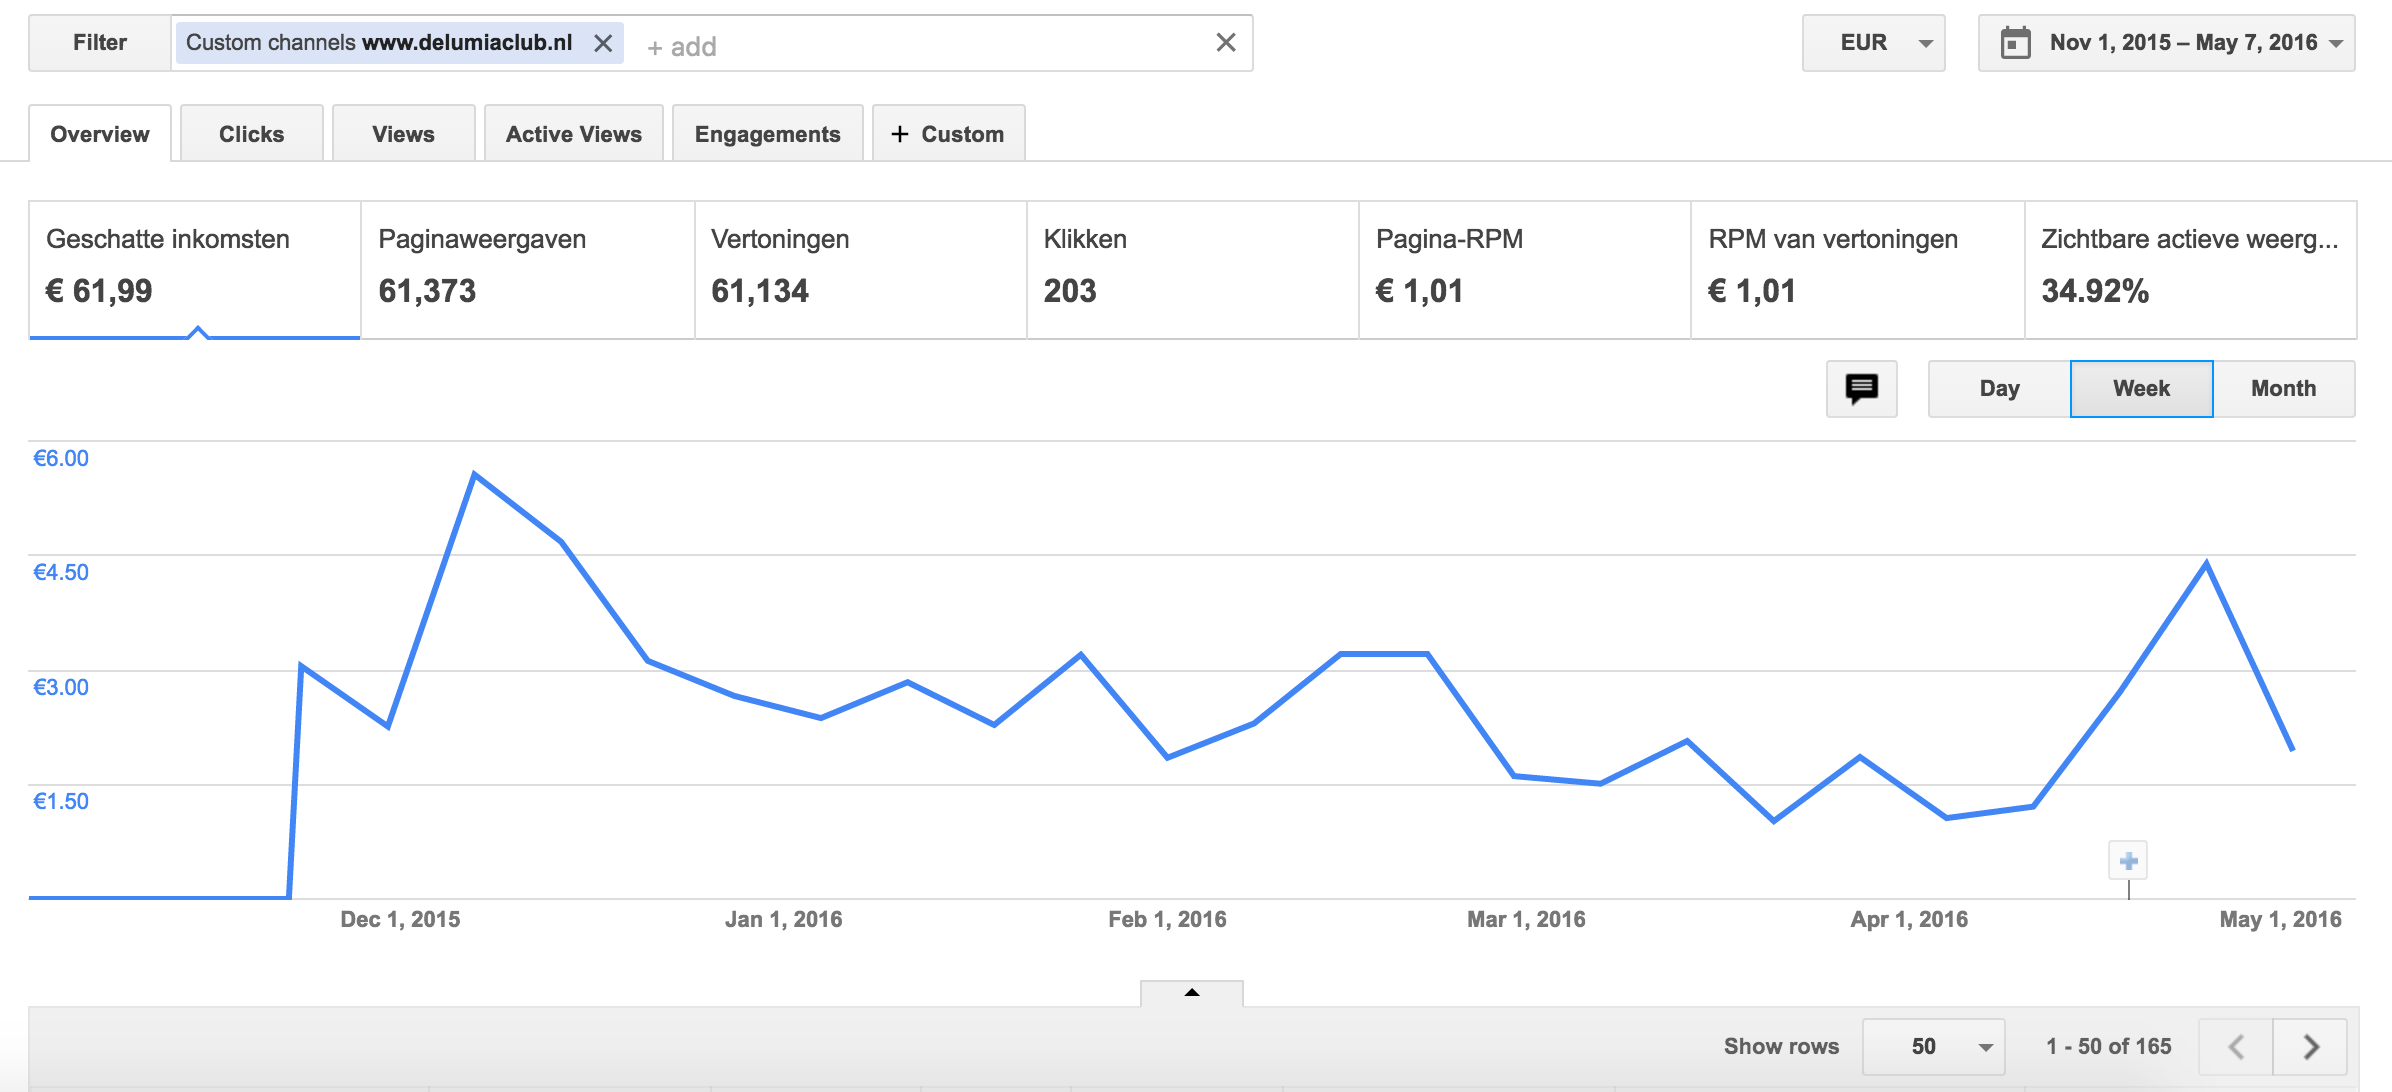
Task: Set chart granularity to Month
Action: pos(2284,388)
